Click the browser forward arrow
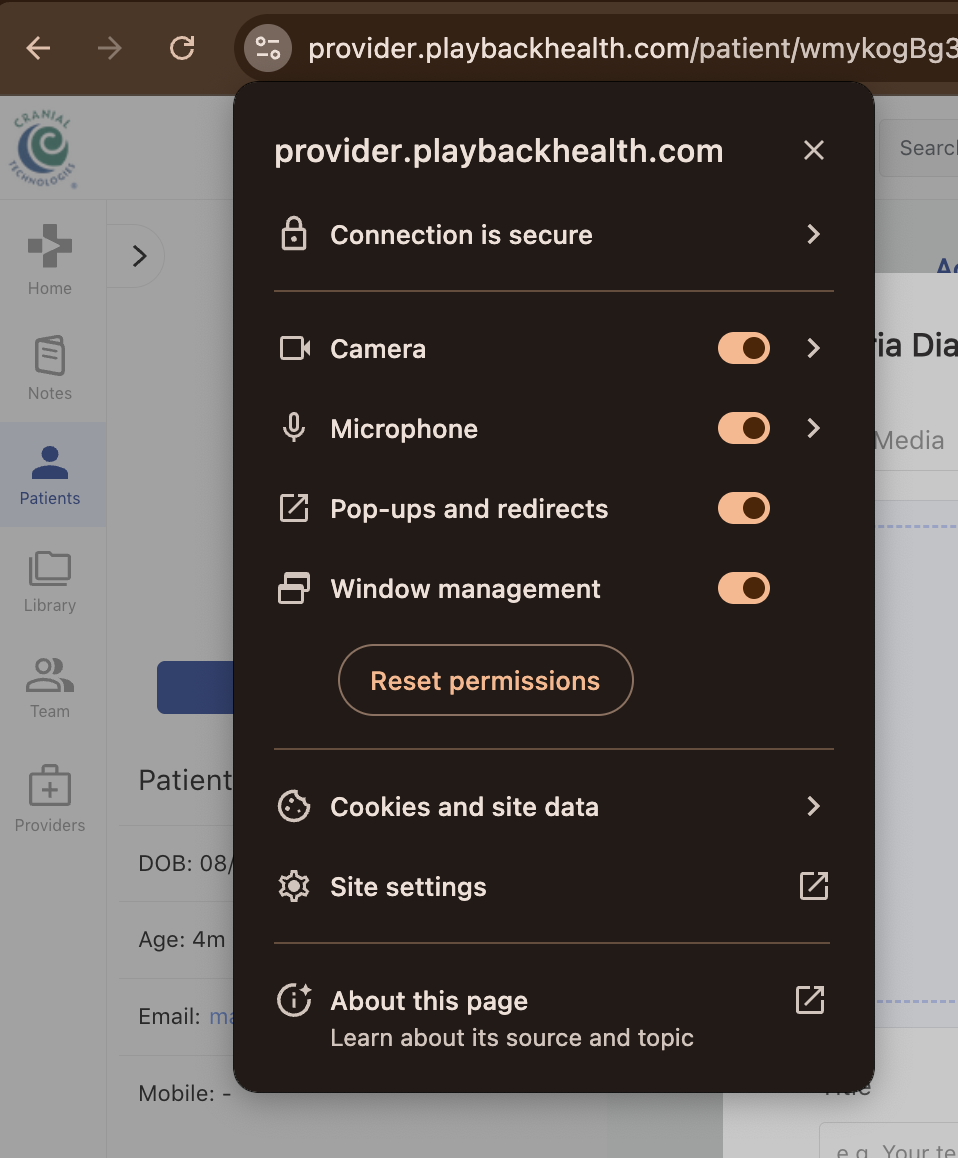The height and width of the screenshot is (1158, 958). tap(109, 49)
